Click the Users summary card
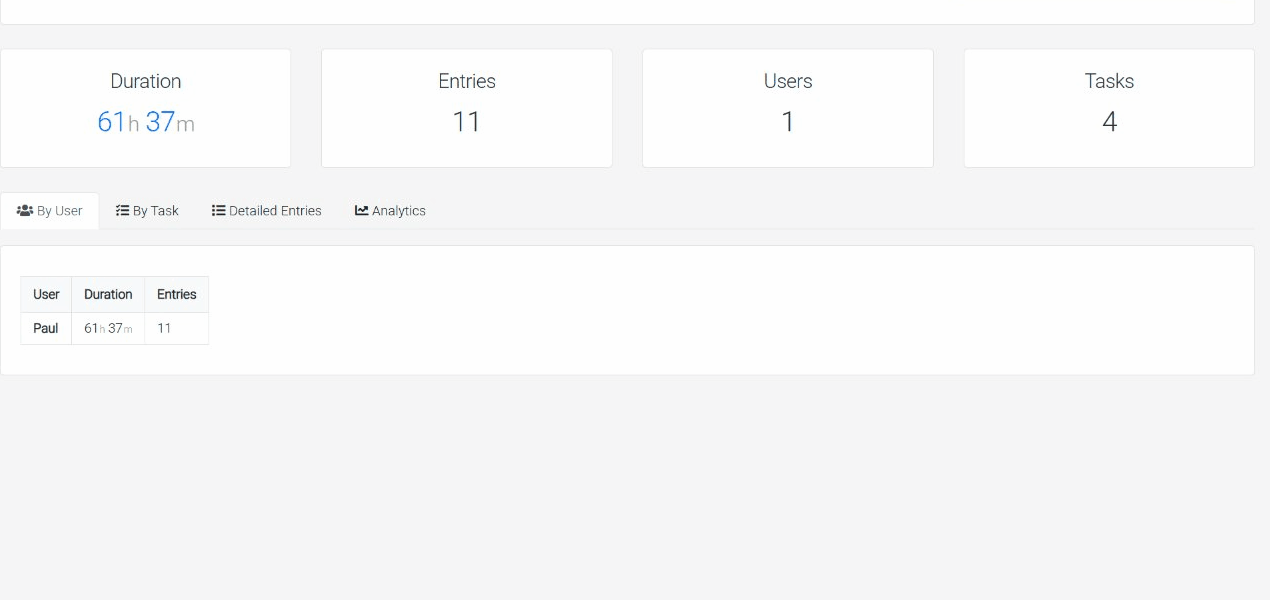 click(x=787, y=107)
